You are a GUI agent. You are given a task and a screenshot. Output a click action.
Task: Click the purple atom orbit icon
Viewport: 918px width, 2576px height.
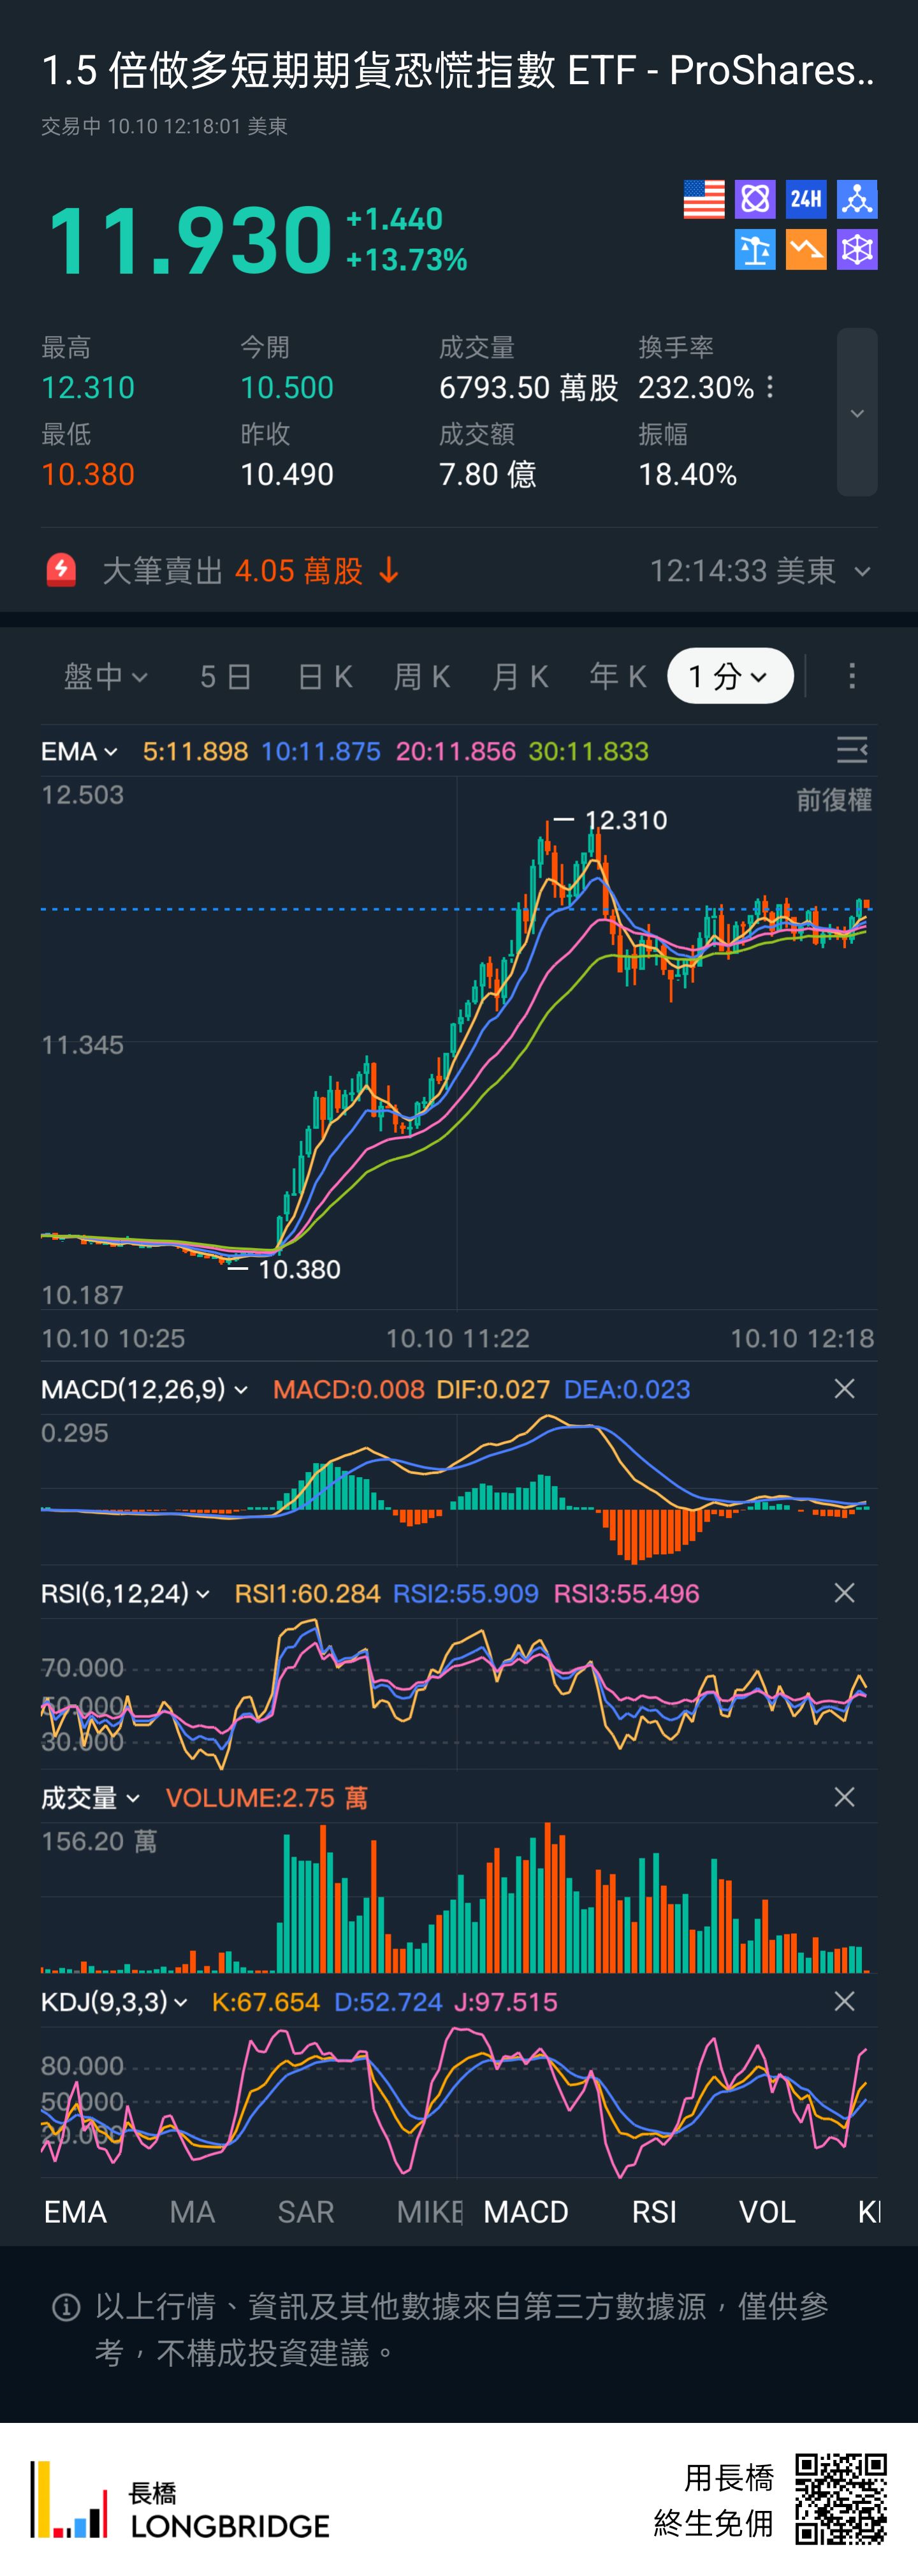coord(754,199)
